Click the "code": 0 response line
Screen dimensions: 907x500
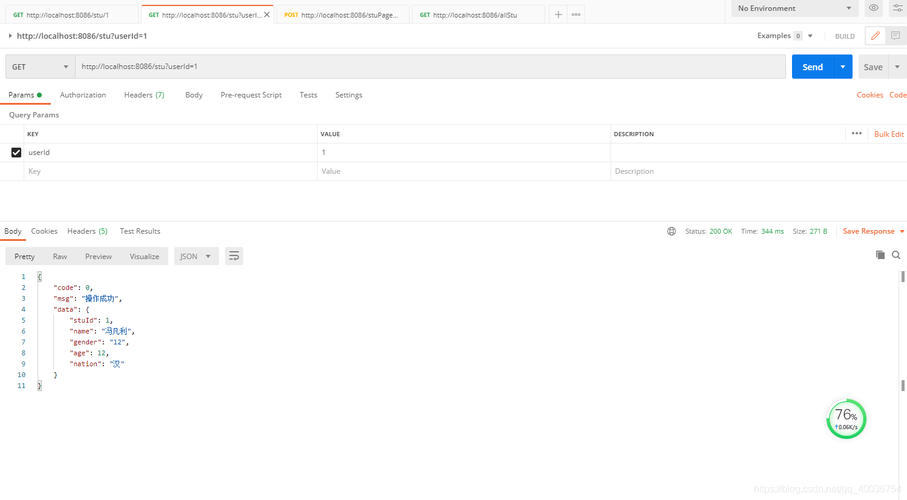click(73, 288)
